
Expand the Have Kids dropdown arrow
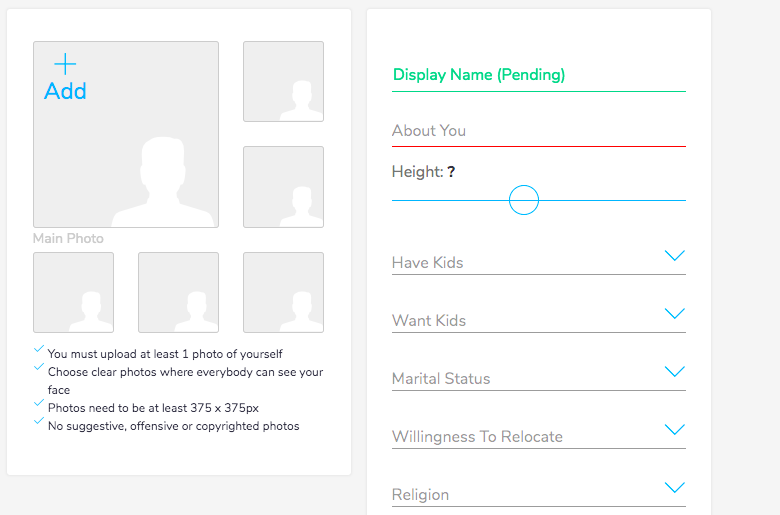[x=675, y=256]
